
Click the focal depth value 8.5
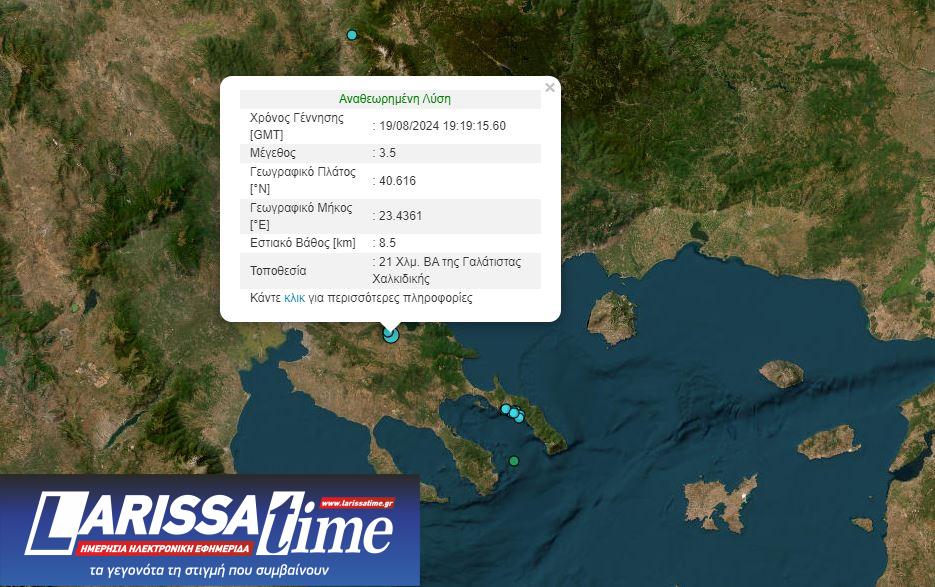[x=386, y=242]
